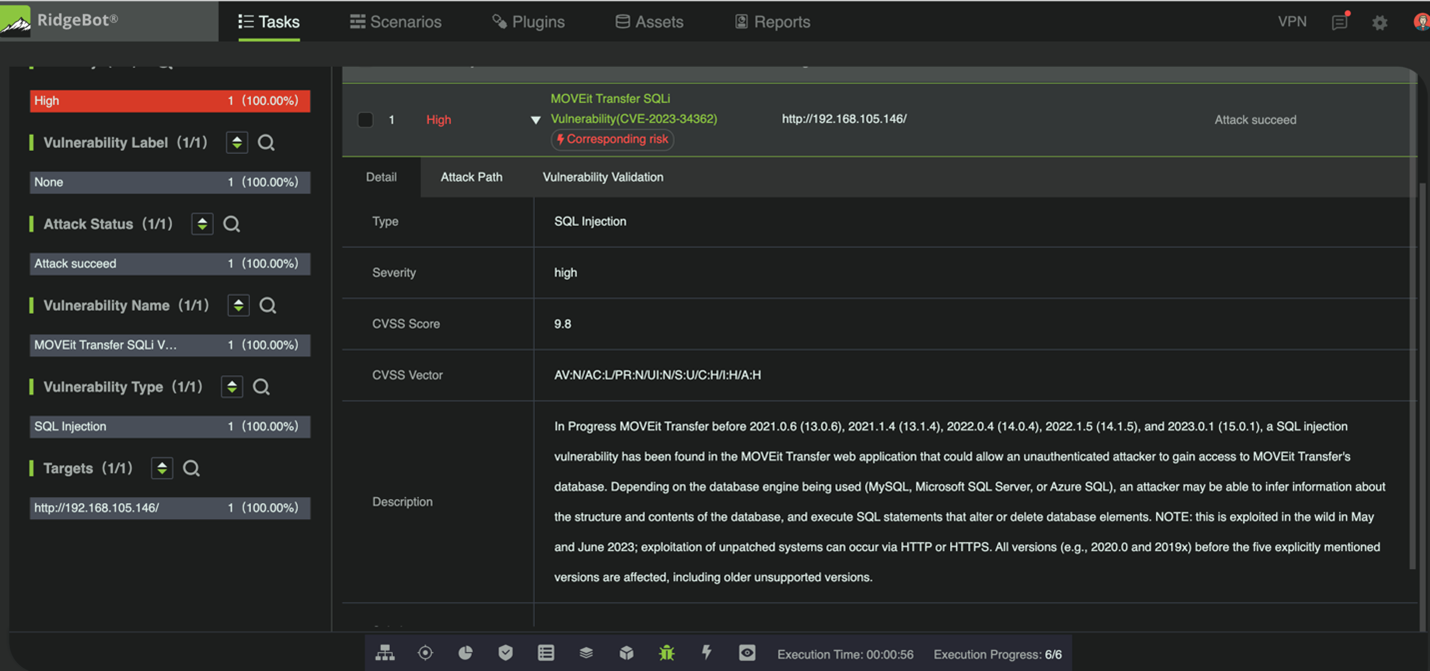Sort the Targets filter list
The width and height of the screenshot is (1430, 671).
(x=162, y=468)
